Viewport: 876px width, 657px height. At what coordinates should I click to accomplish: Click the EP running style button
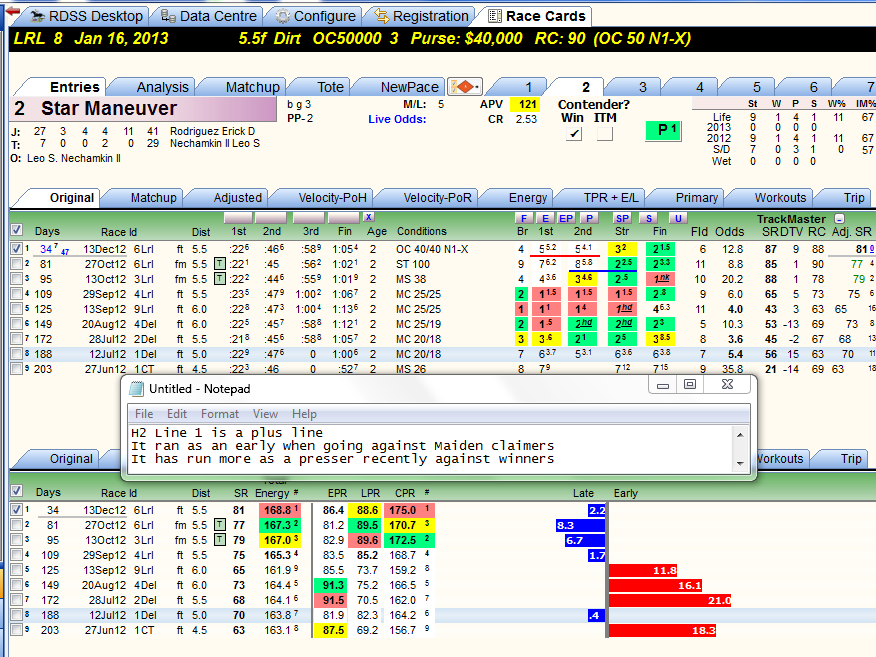566,218
